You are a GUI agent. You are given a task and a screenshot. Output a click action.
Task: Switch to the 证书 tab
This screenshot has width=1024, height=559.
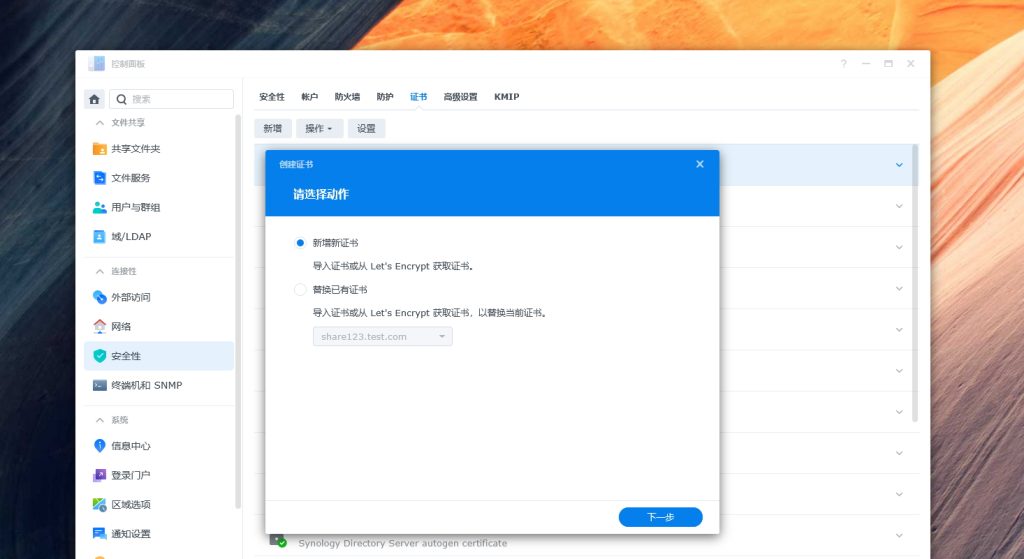pyautogui.click(x=419, y=97)
